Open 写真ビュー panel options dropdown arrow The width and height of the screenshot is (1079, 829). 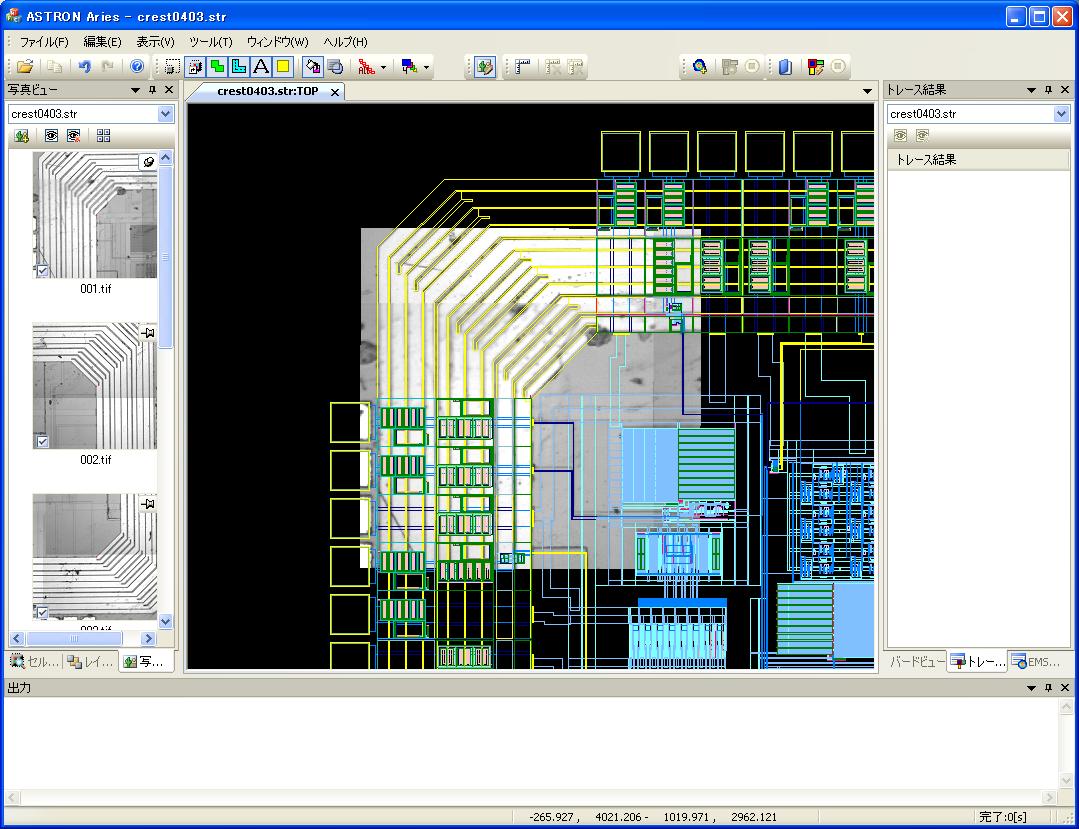[136, 90]
